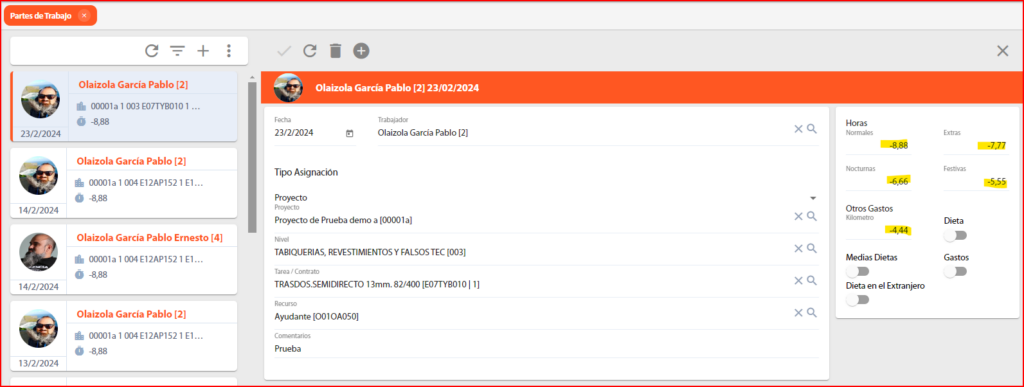Confirm changes with the checkmark icon
This screenshot has width=1024, height=387.
coord(283,51)
